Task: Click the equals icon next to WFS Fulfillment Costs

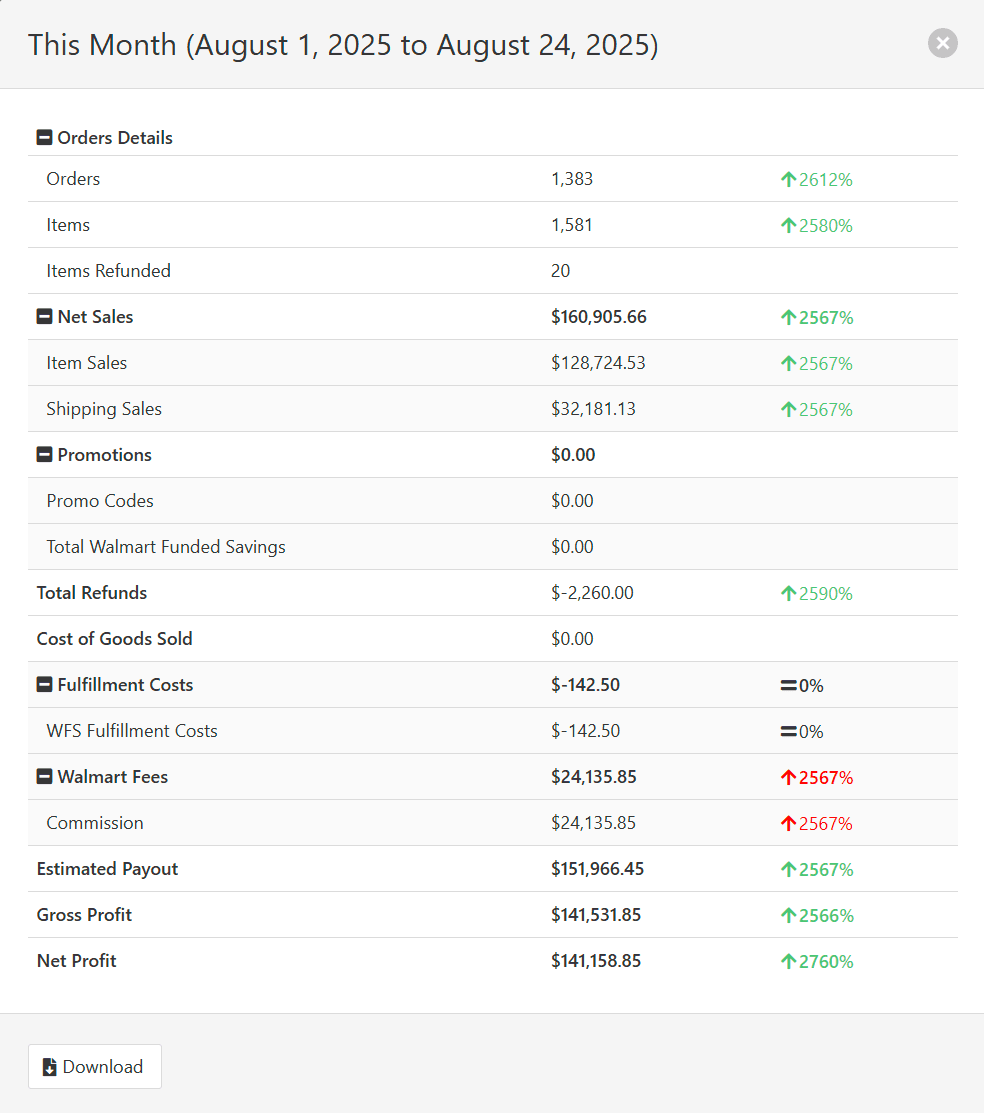Action: pyautogui.click(x=790, y=731)
